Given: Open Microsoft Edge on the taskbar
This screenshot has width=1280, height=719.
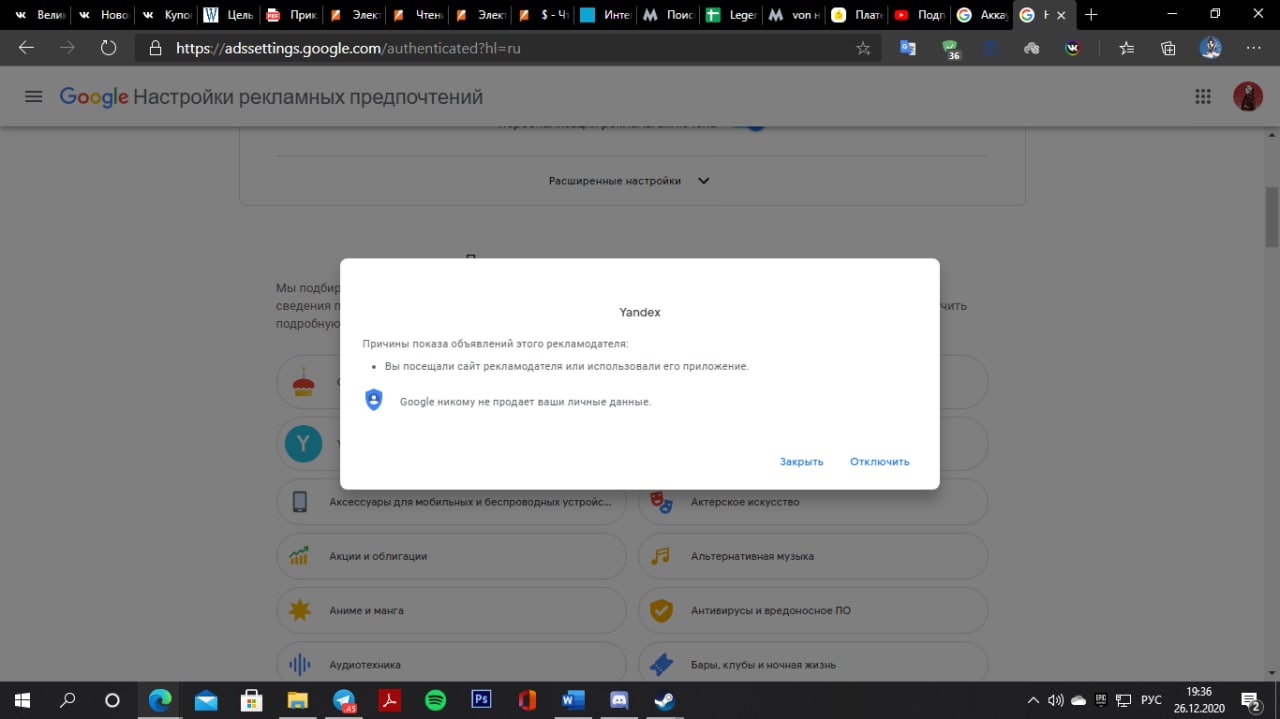Looking at the screenshot, I should [160, 700].
